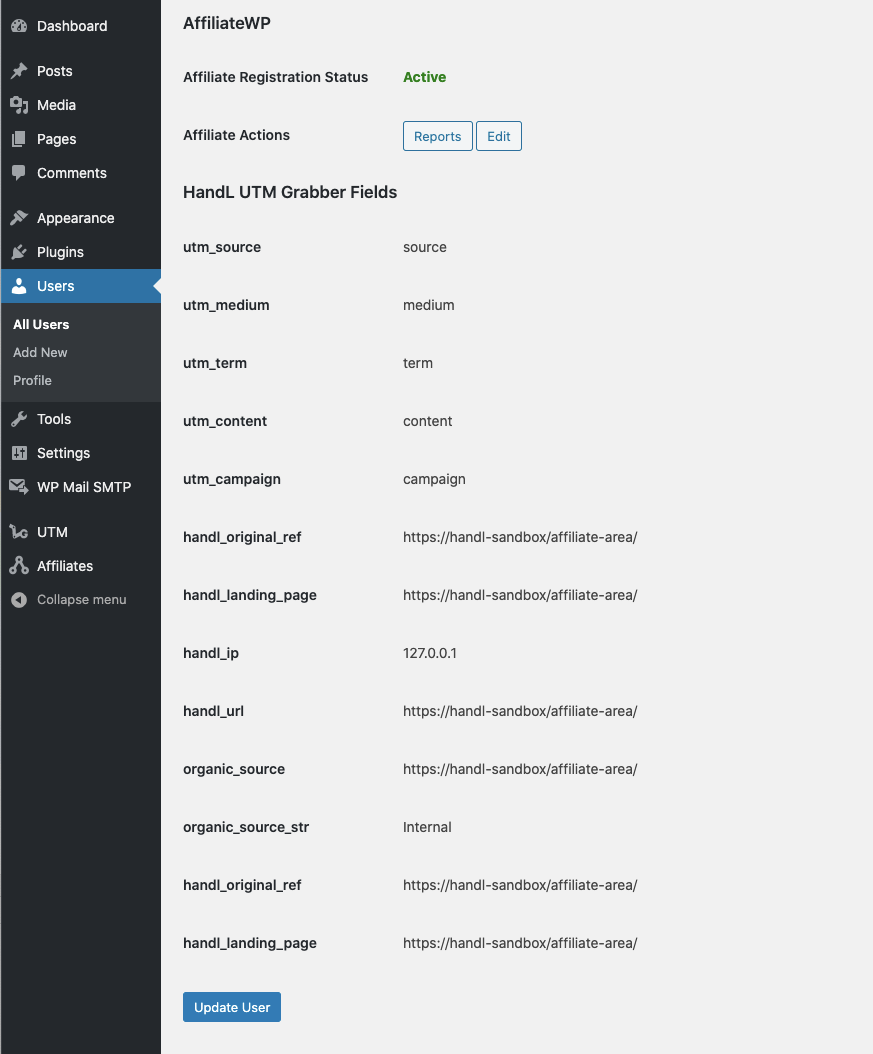Click the UTM plugin icon
The height and width of the screenshot is (1054, 873).
19,532
